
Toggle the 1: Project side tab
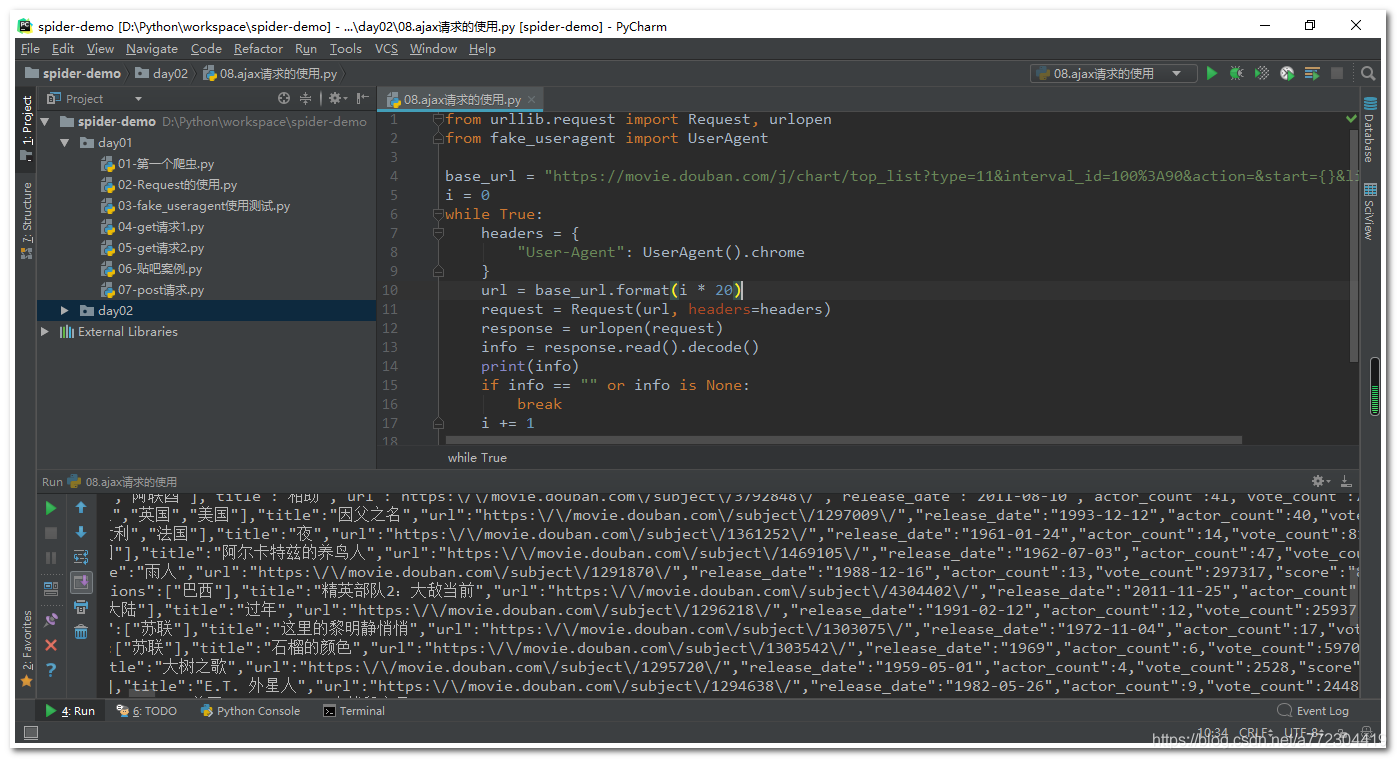pyautogui.click(x=27, y=129)
